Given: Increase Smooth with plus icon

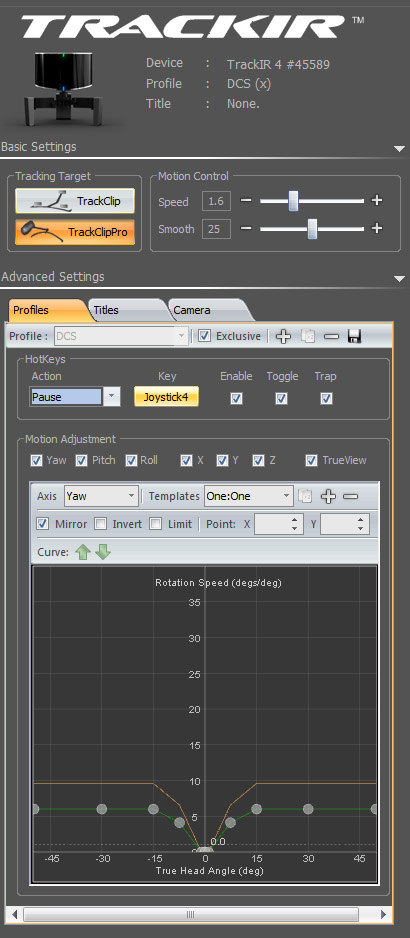Looking at the screenshot, I should pos(376,229).
